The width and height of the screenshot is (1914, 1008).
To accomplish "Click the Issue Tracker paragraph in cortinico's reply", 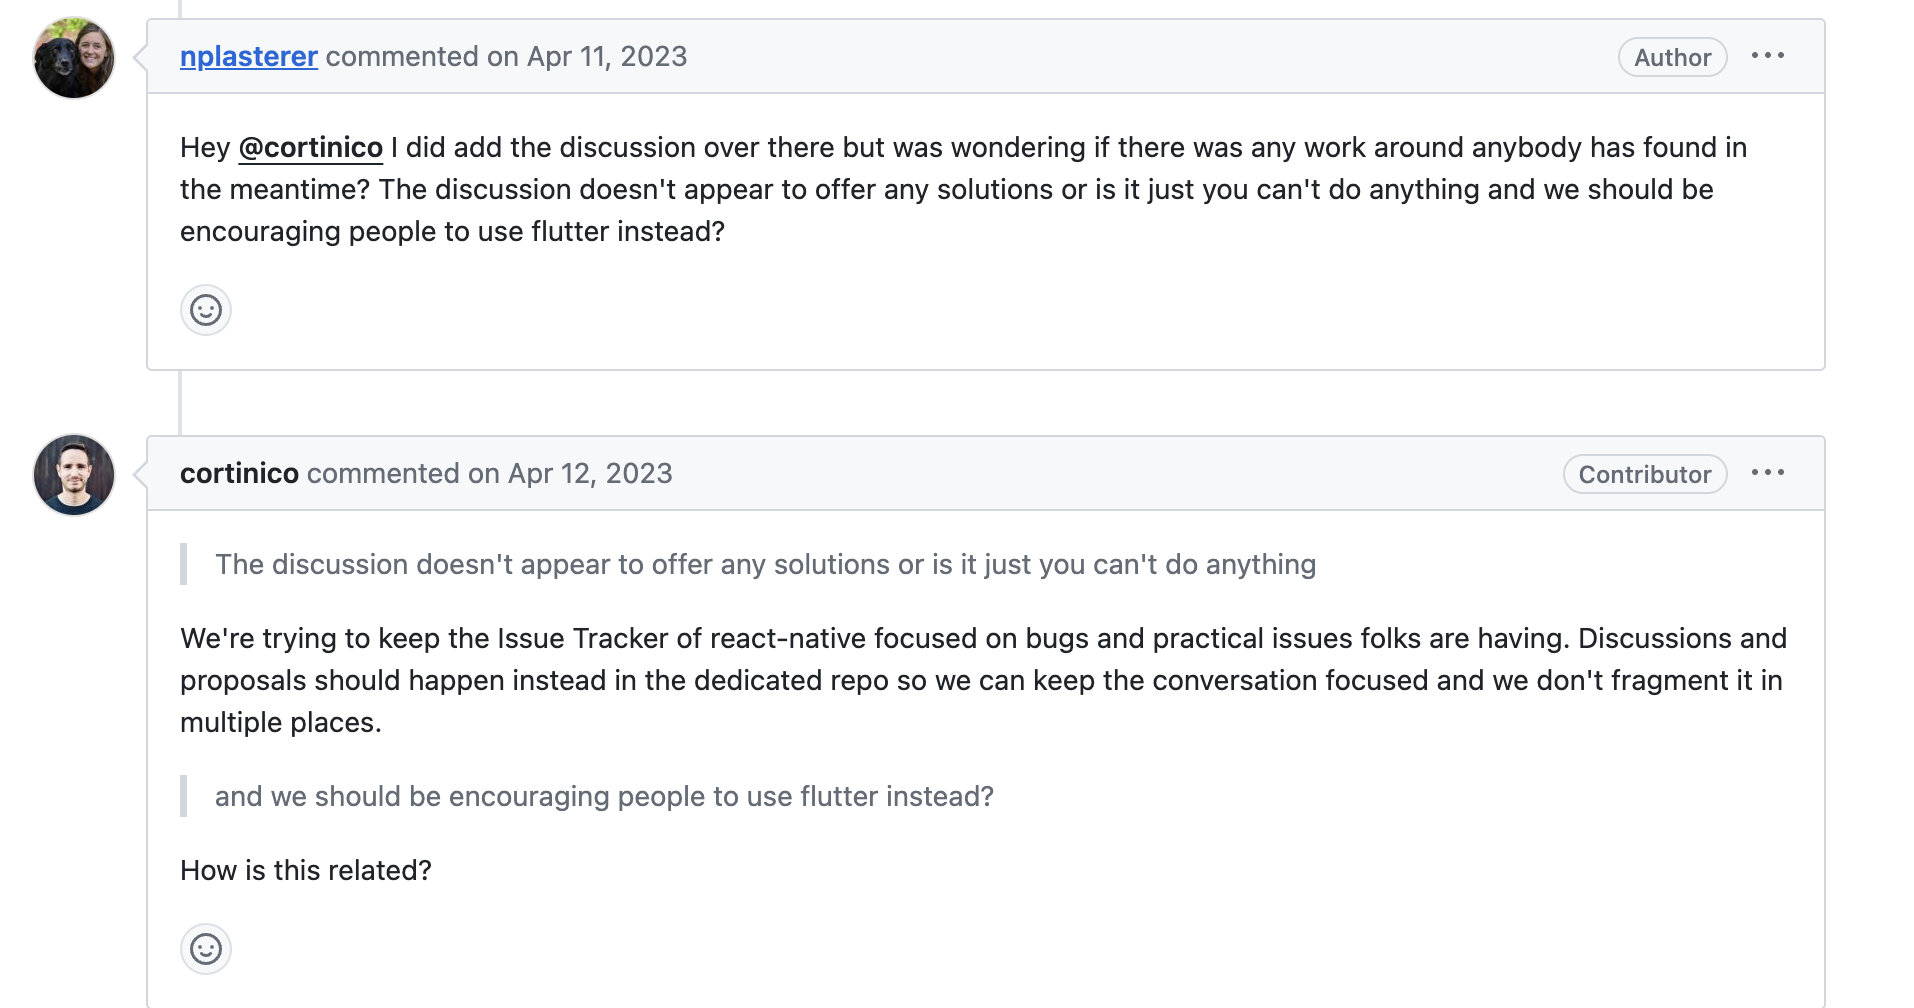I will click(984, 680).
